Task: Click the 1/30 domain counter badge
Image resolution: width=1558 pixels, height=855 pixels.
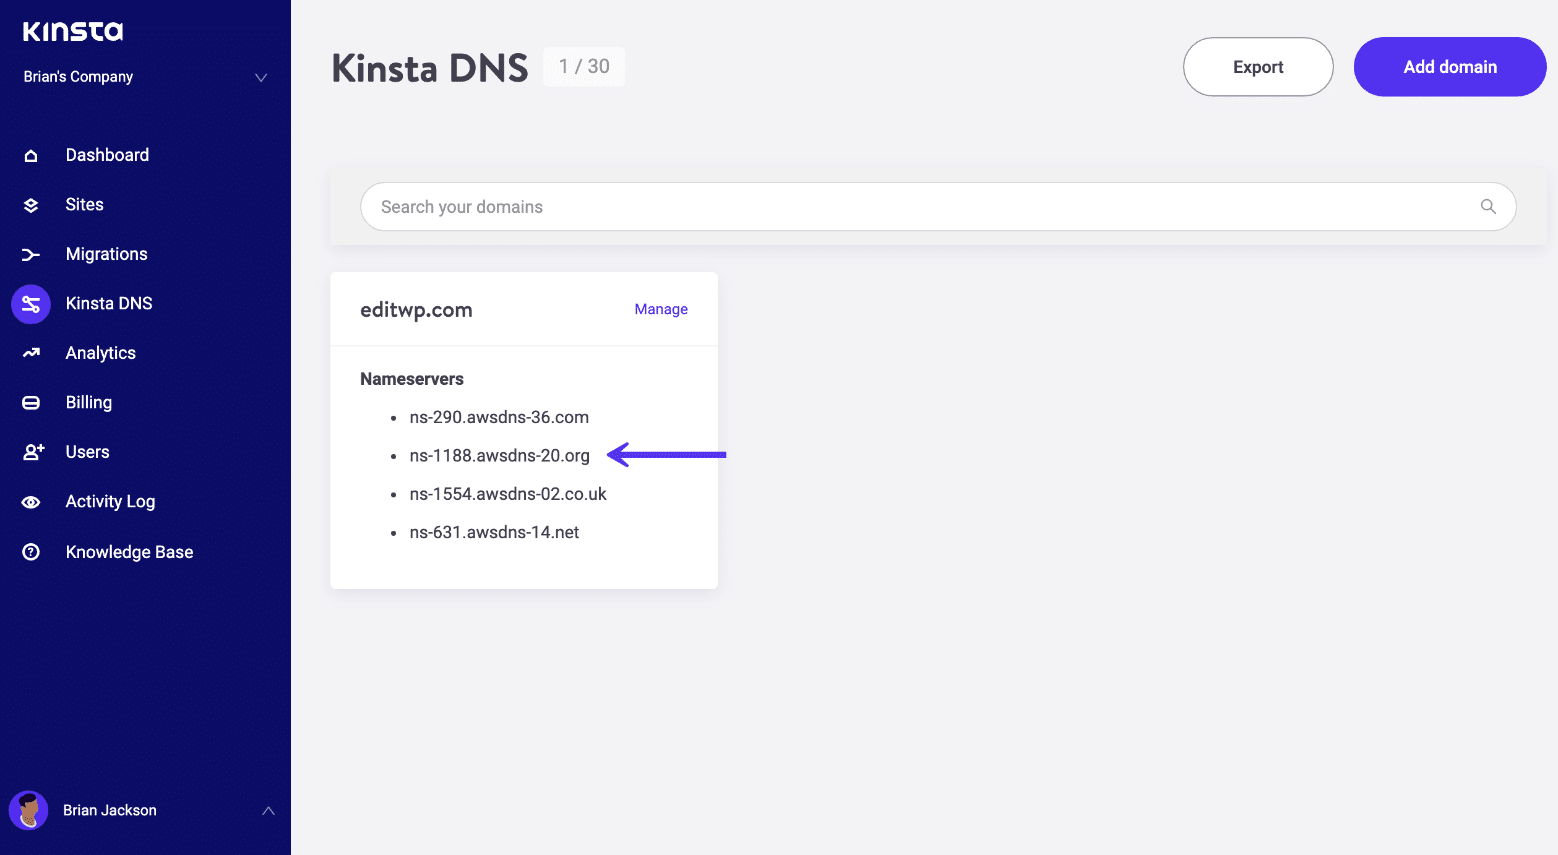Action: pyautogui.click(x=583, y=66)
